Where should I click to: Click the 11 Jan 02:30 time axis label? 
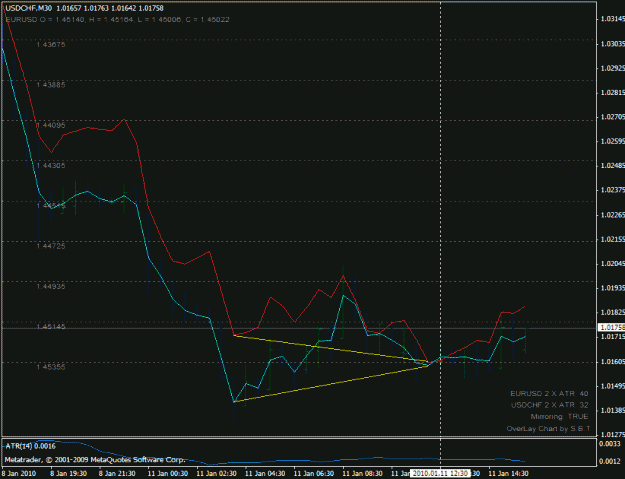(x=216, y=473)
